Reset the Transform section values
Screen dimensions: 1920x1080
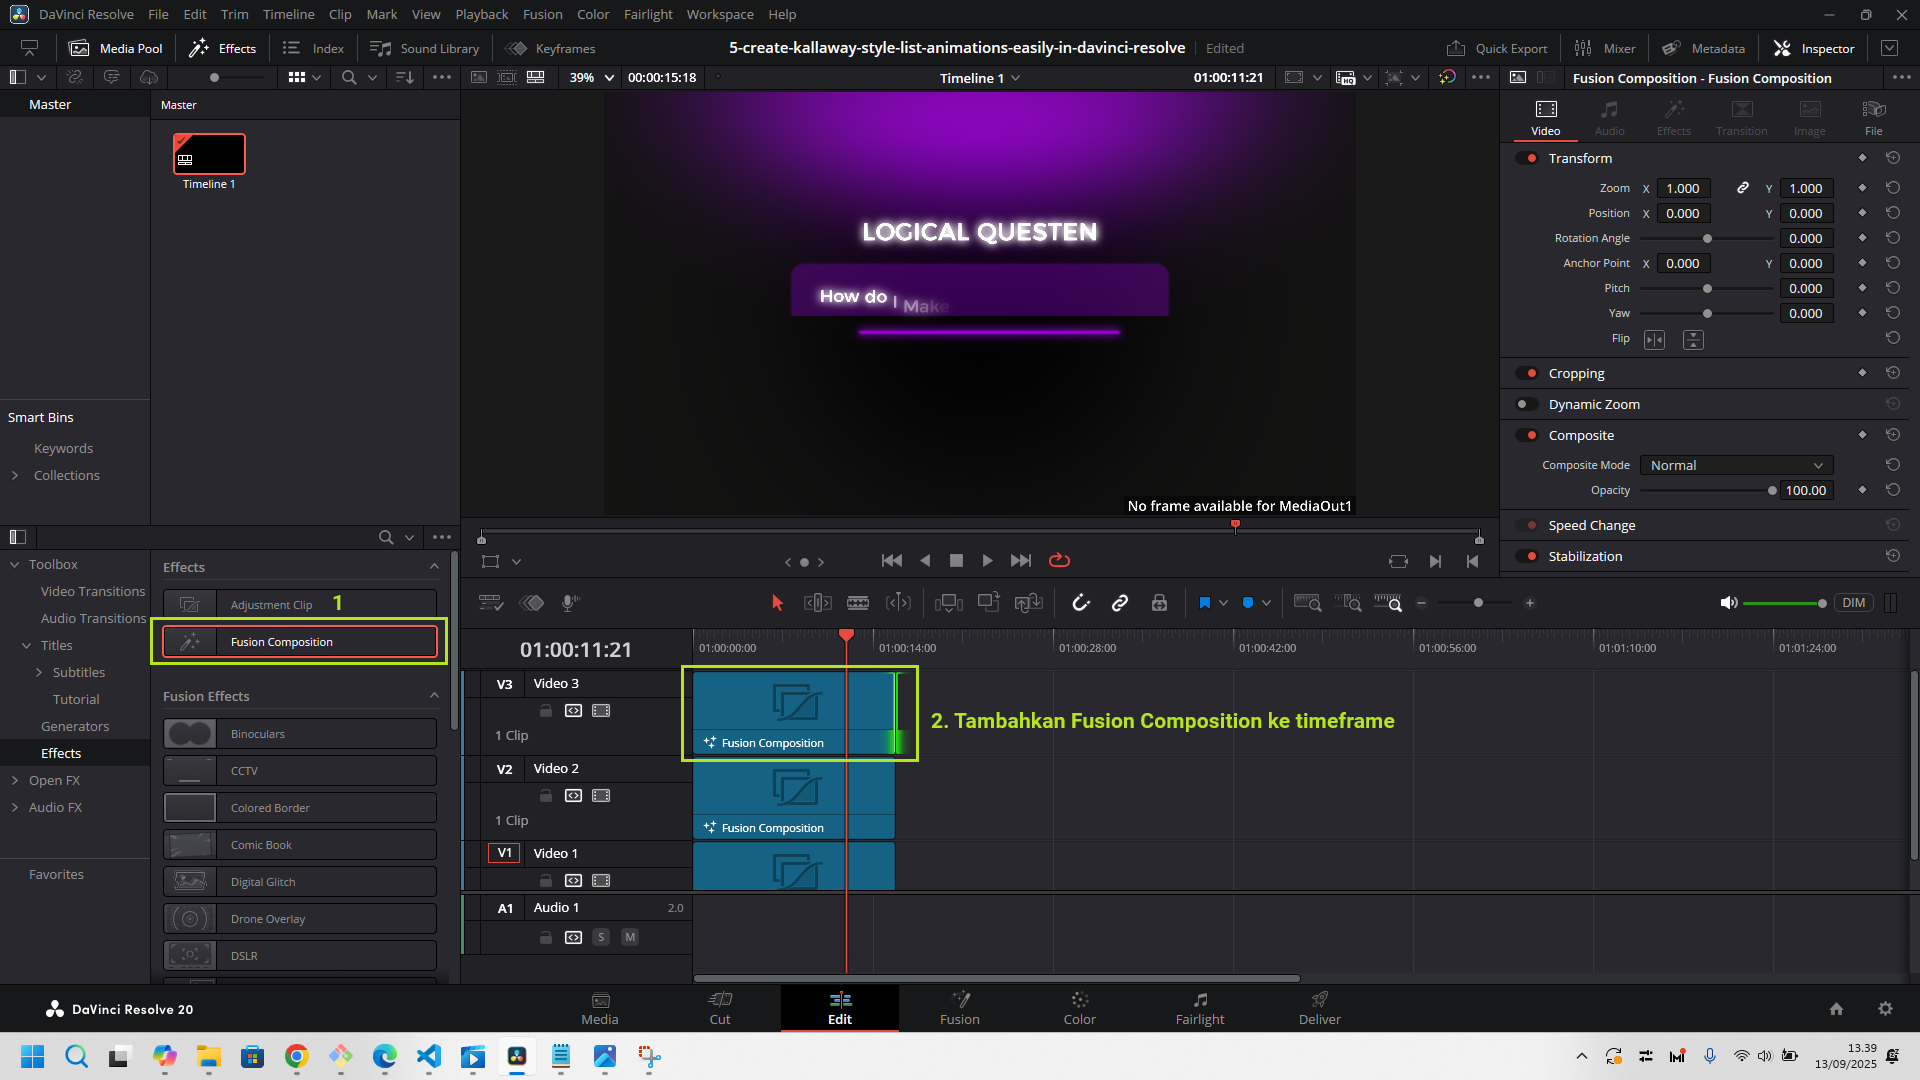pyautogui.click(x=1892, y=158)
